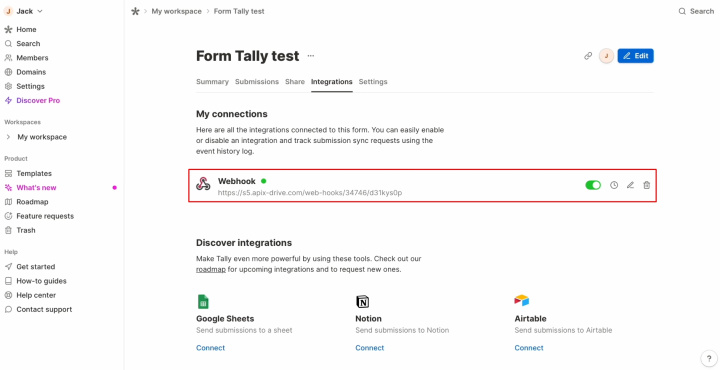Switch to the Submissions tab

coord(257,82)
